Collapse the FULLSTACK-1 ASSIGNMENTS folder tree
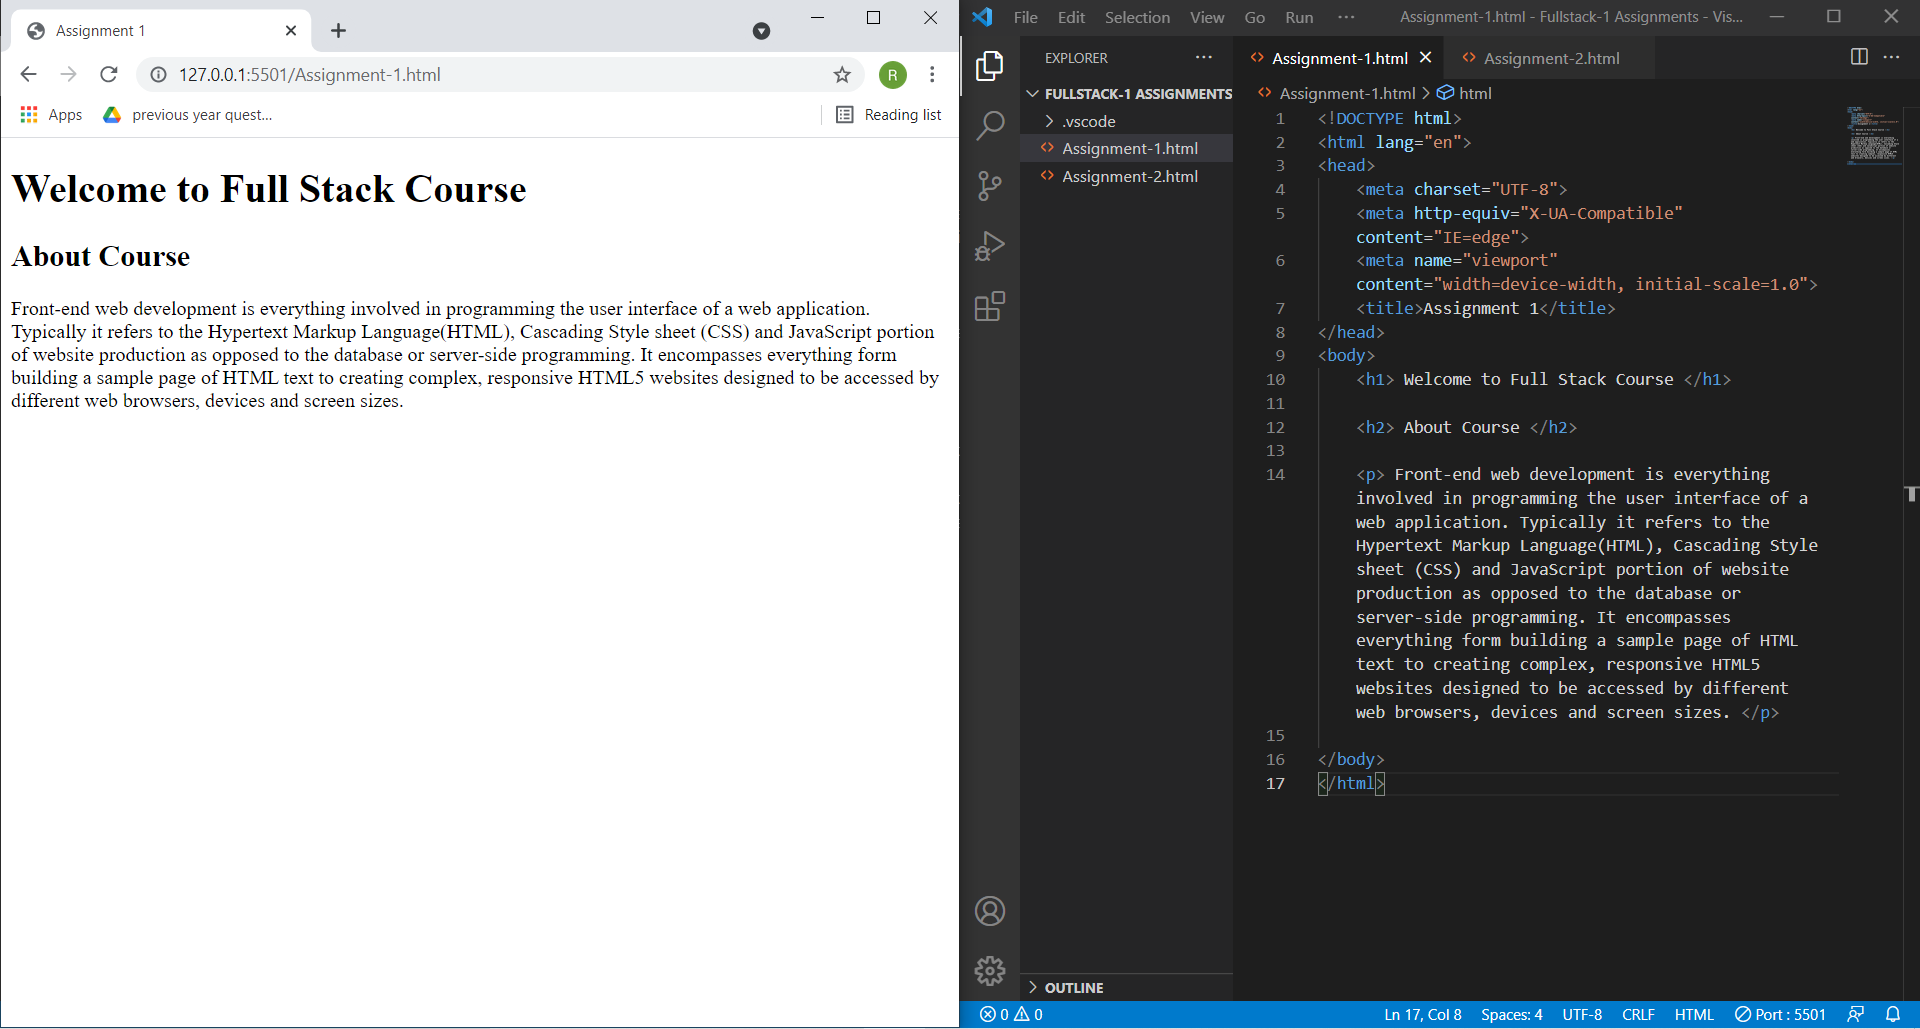The height and width of the screenshot is (1029, 1920). point(1033,94)
